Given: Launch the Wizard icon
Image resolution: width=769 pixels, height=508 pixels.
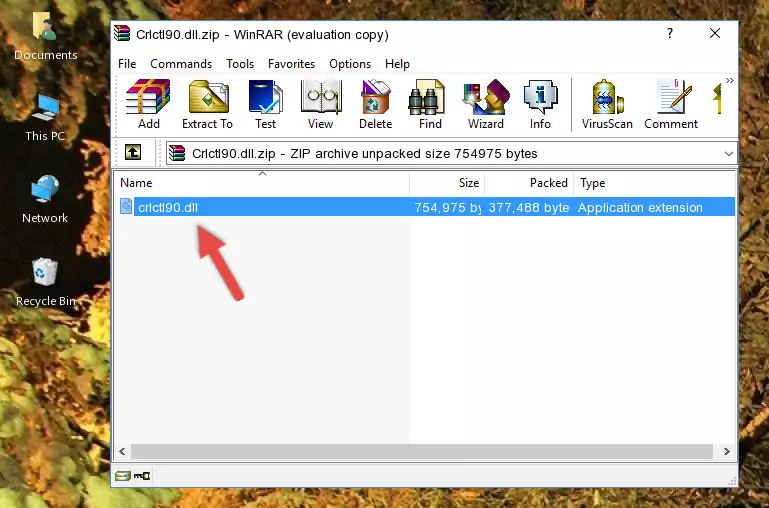Looking at the screenshot, I should coord(486,97).
